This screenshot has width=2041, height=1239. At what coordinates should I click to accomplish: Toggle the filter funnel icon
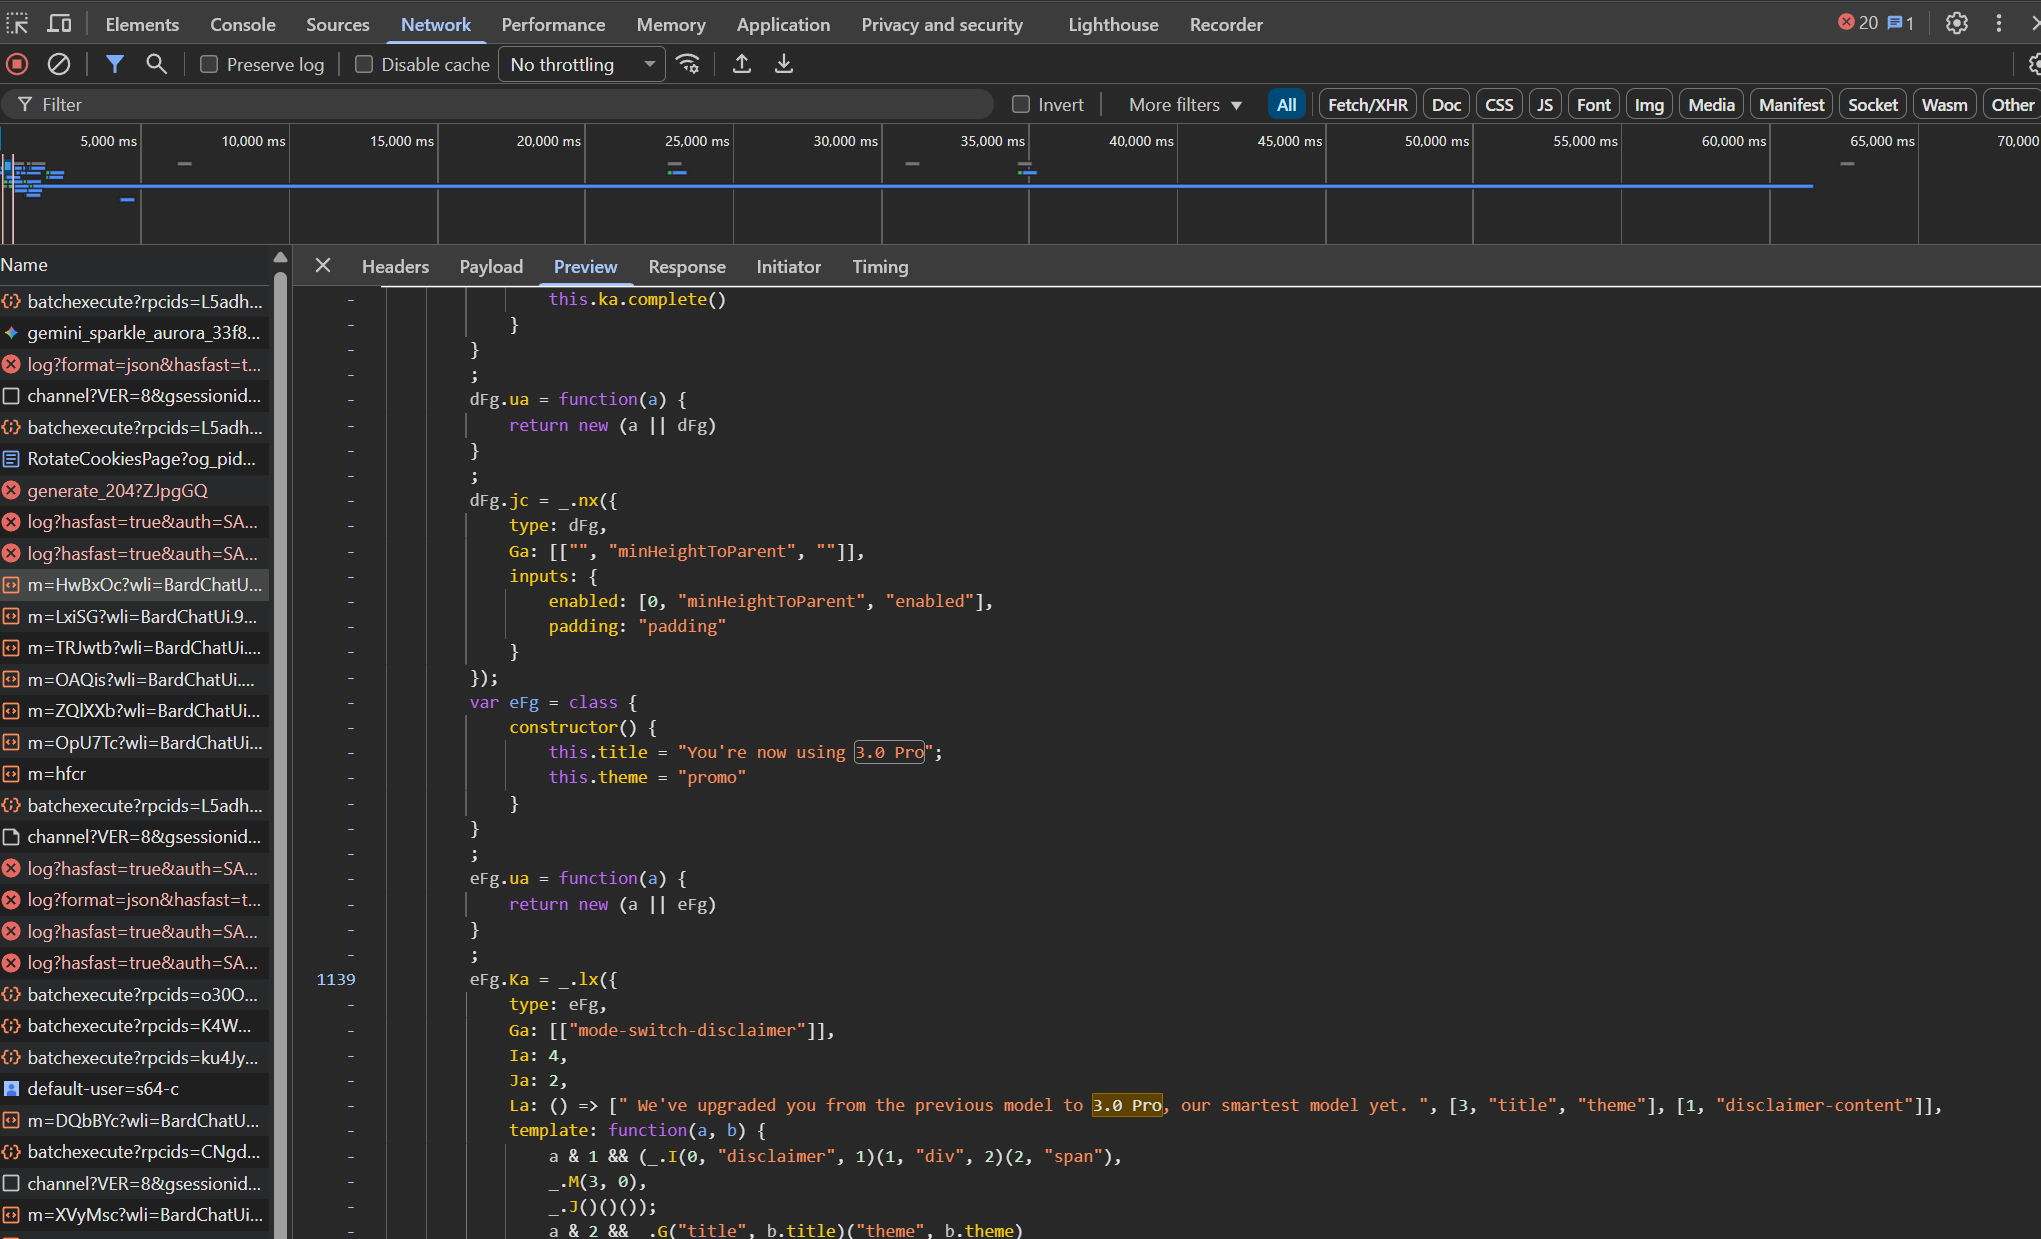coord(115,64)
